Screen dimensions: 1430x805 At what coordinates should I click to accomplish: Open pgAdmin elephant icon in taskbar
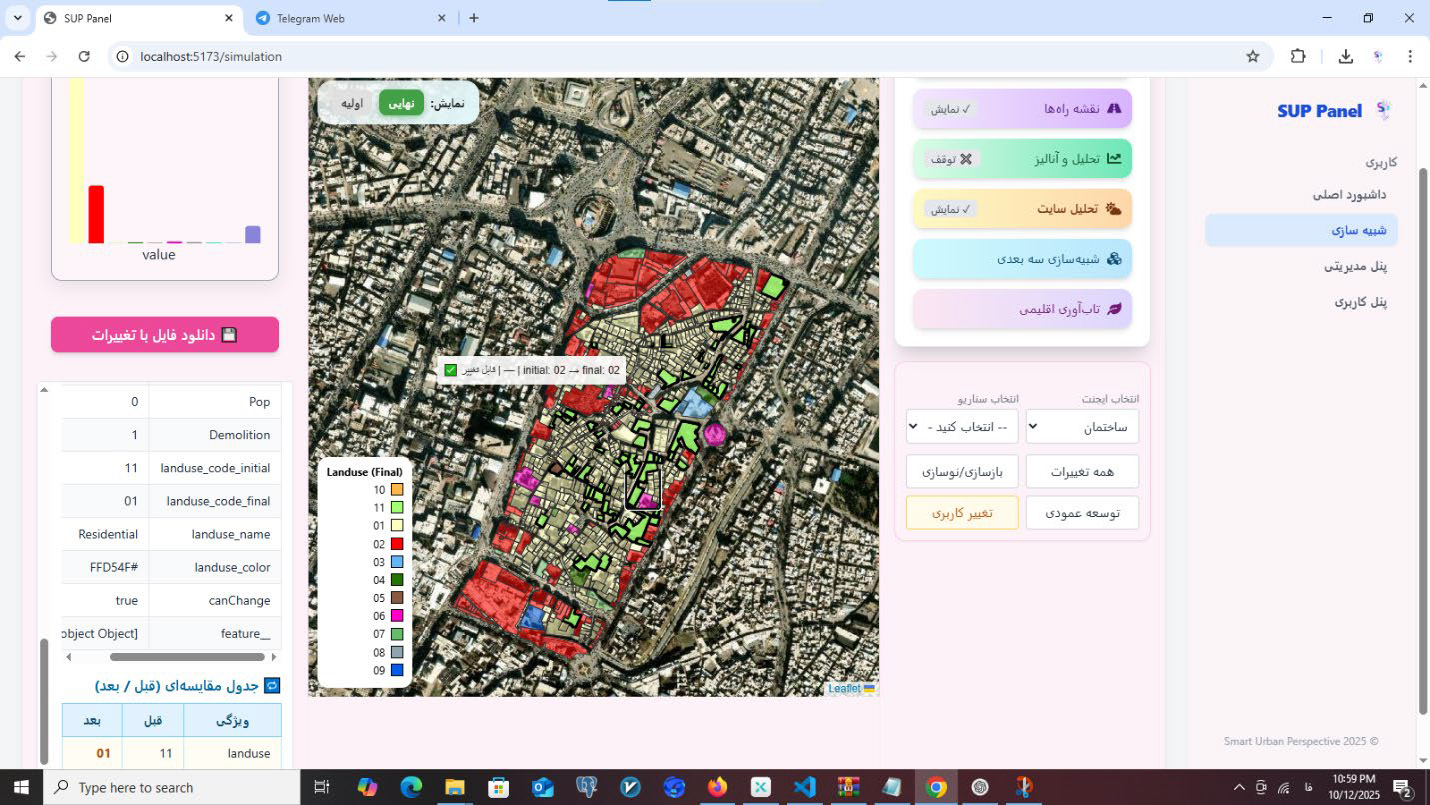(x=586, y=787)
